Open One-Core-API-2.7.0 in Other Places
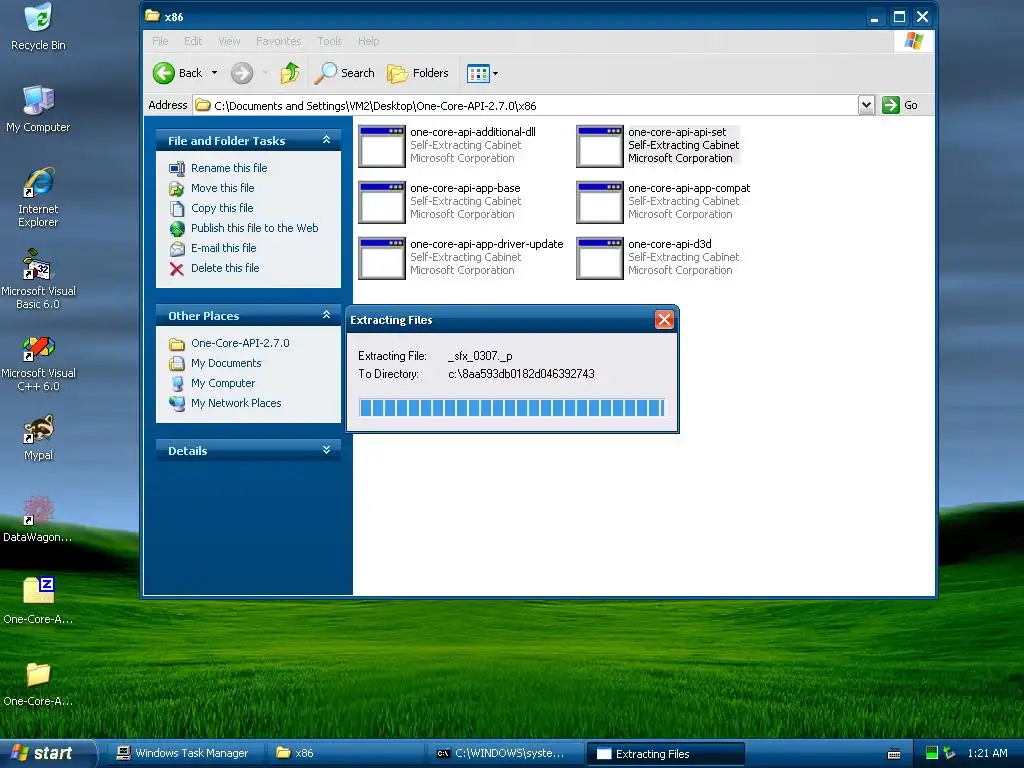The height and width of the screenshot is (768, 1024). click(240, 343)
